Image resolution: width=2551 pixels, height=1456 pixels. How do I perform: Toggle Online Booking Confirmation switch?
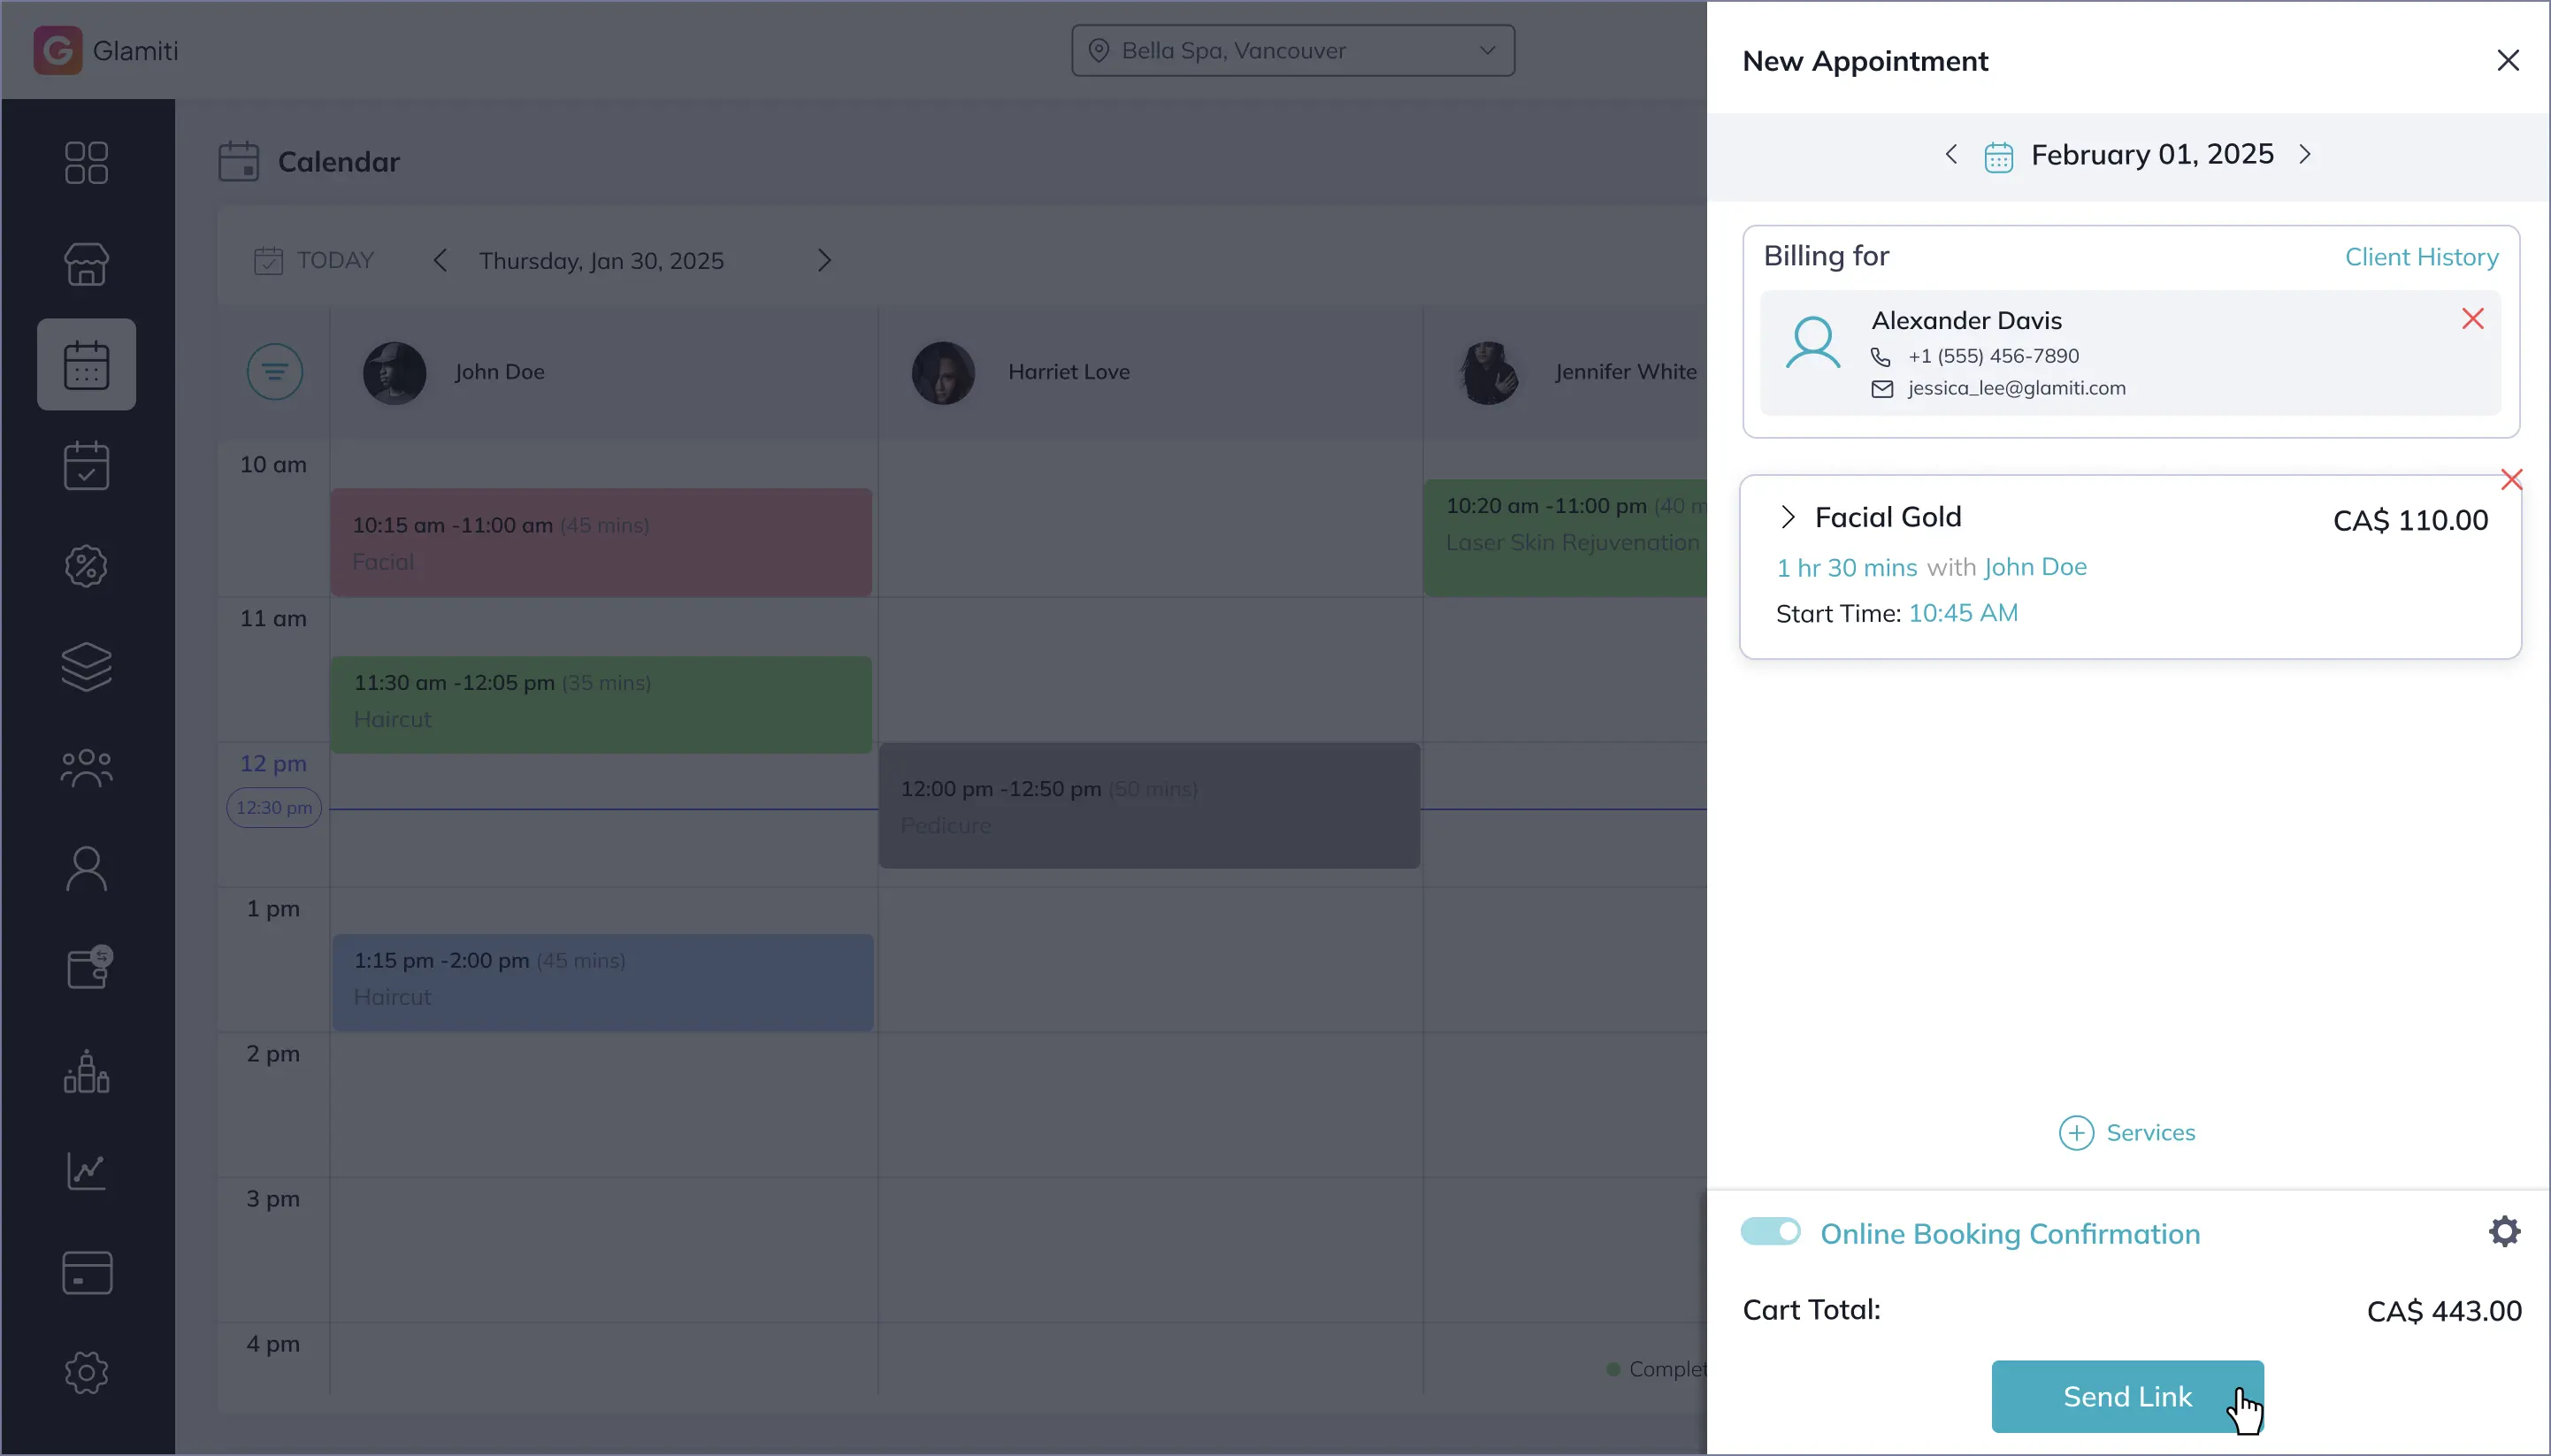click(x=1769, y=1232)
